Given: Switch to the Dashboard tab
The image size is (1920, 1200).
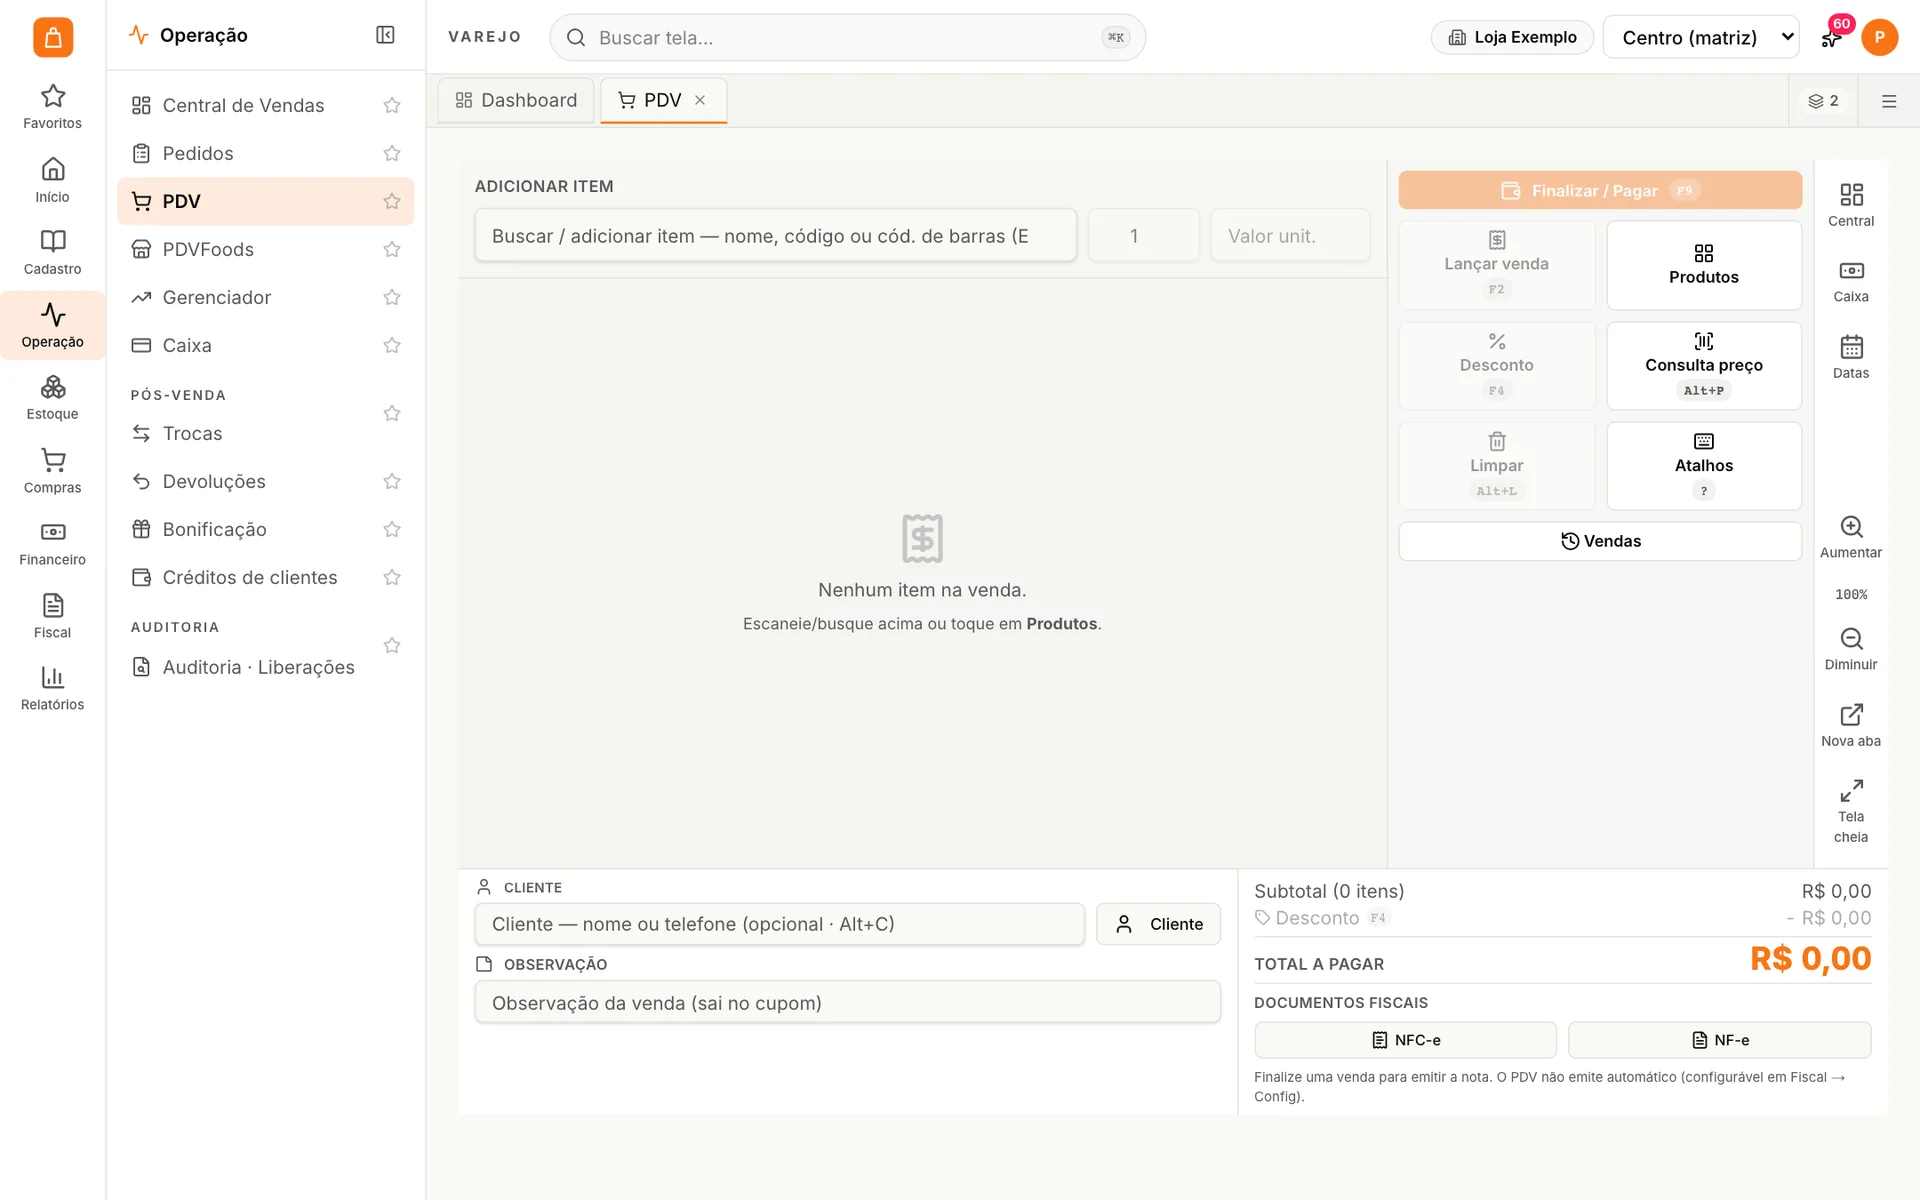Looking at the screenshot, I should point(516,100).
